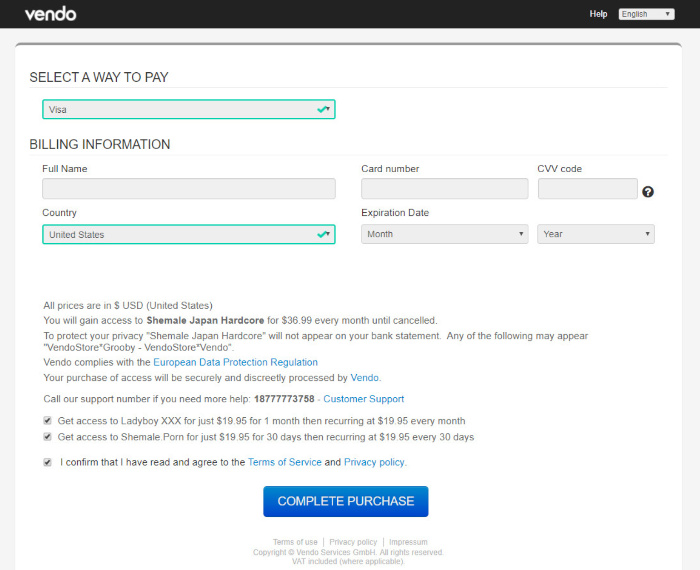This screenshot has width=700, height=570.
Task: Open the English language dropdown
Action: [x=646, y=14]
